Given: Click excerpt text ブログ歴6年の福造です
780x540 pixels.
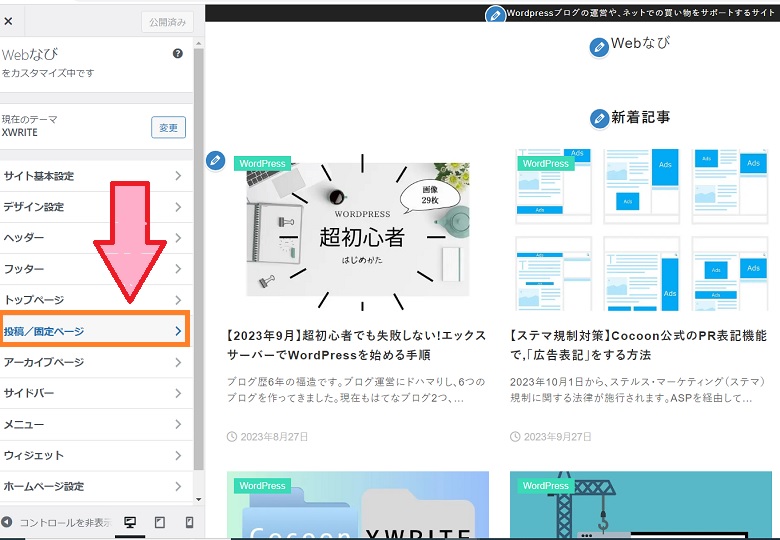Looking at the screenshot, I should click(356, 390).
